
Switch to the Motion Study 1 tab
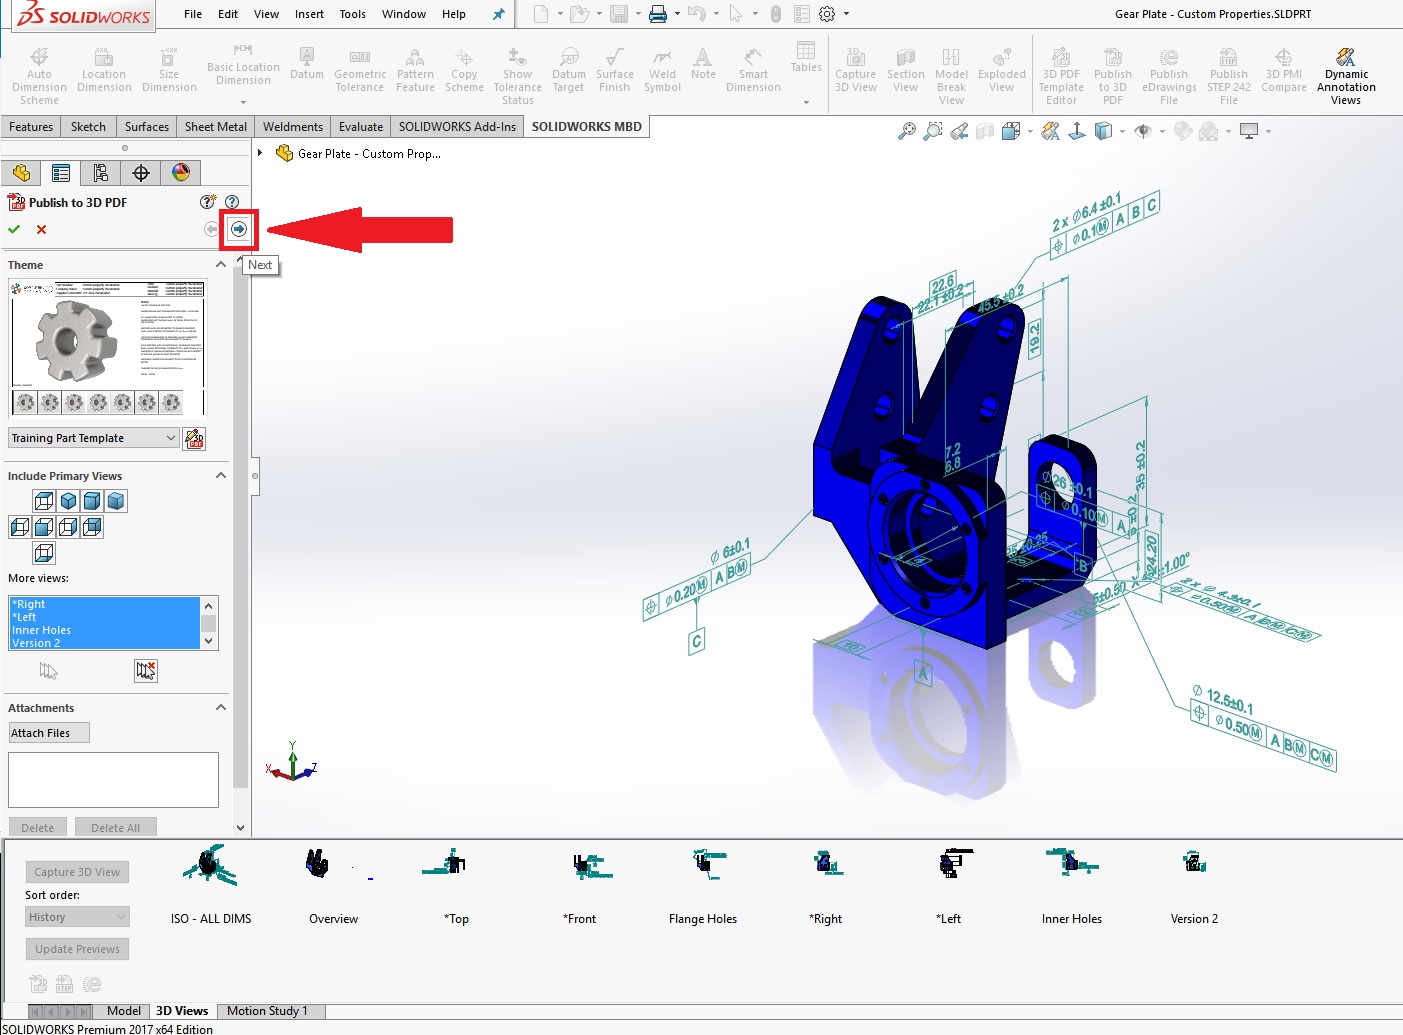(267, 1011)
